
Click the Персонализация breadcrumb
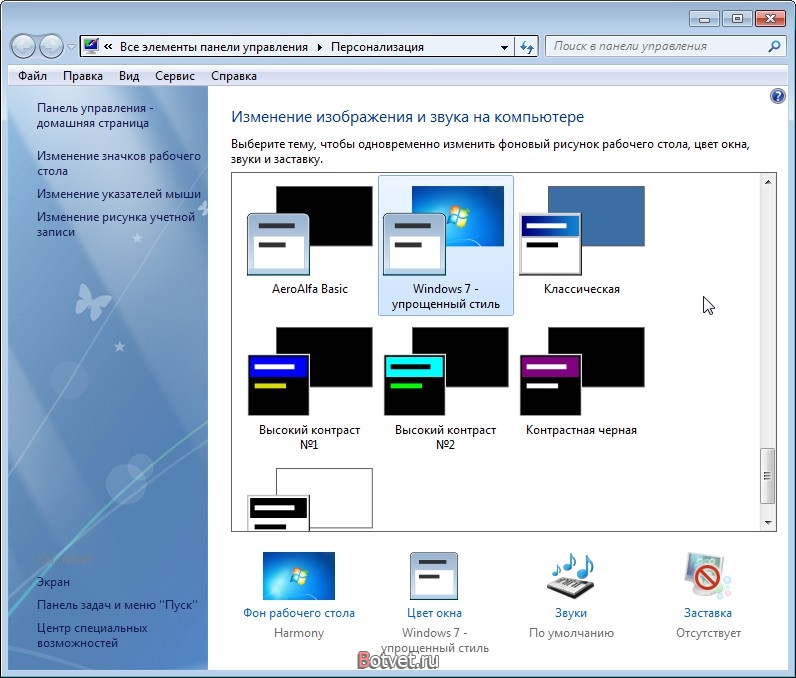[x=377, y=47]
